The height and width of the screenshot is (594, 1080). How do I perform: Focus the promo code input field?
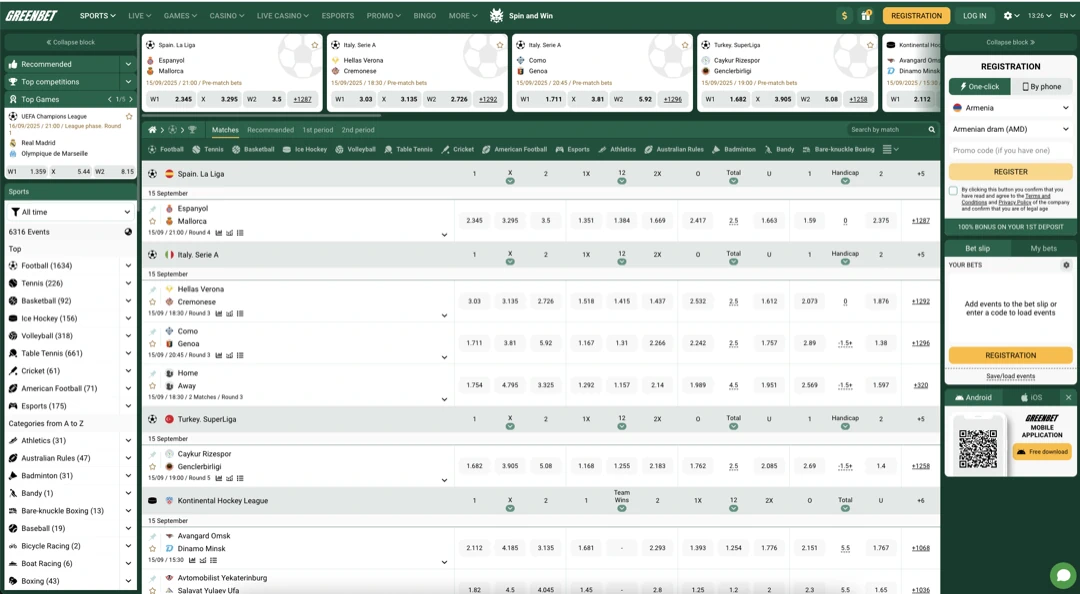tap(1010, 150)
